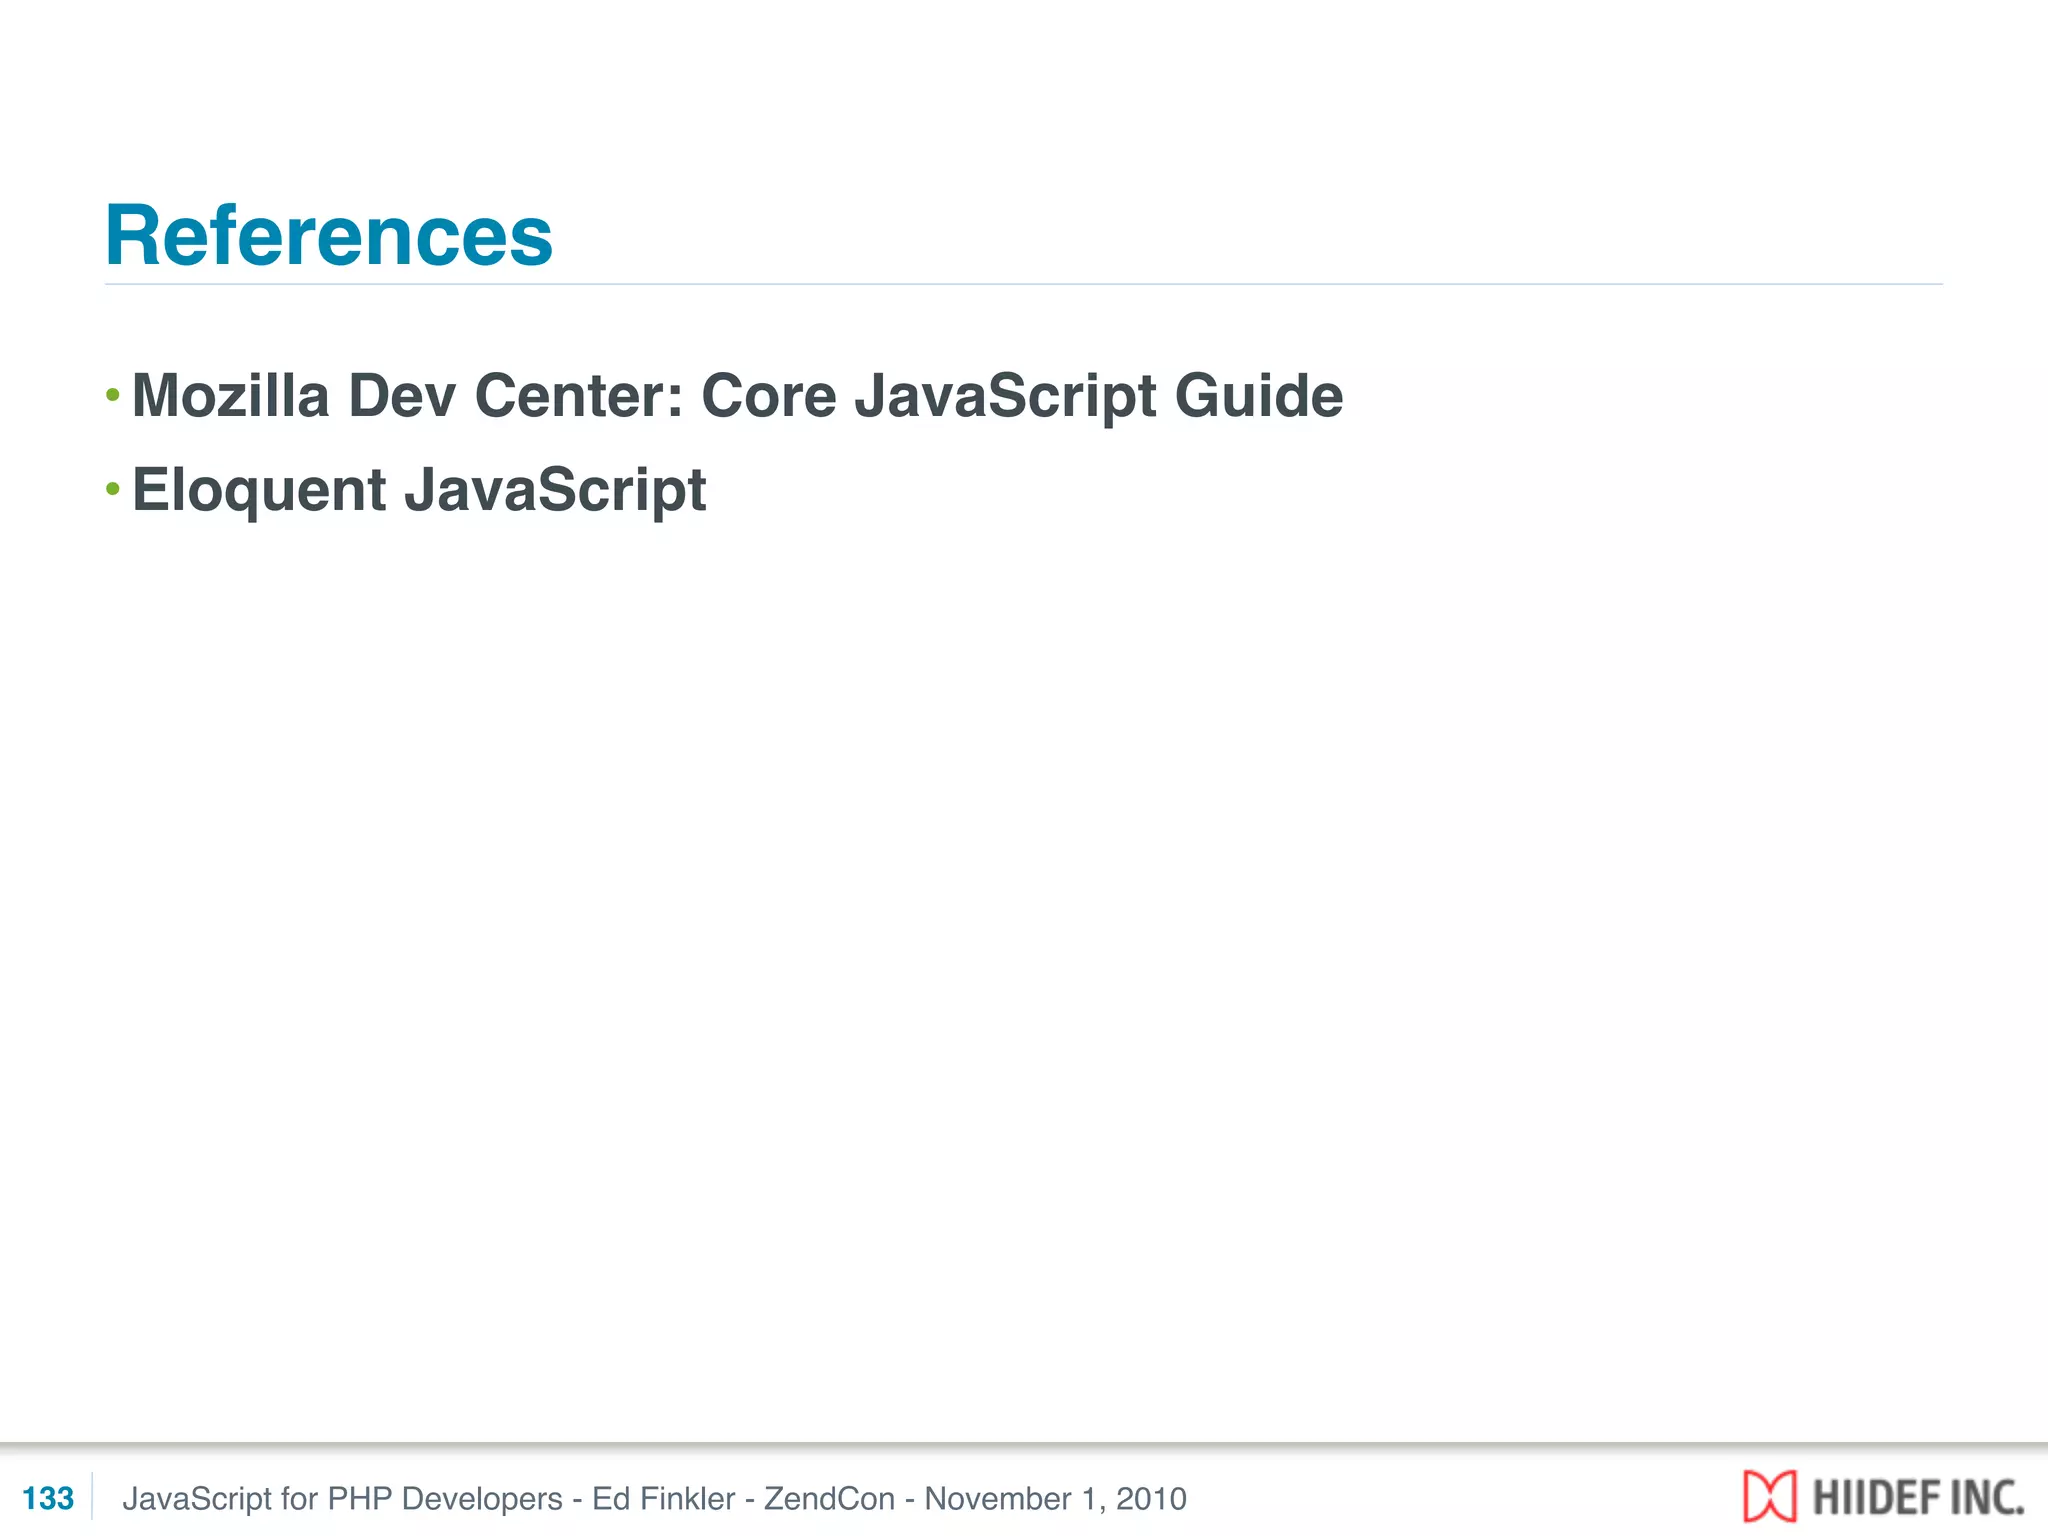Click the name Ed Finkler in footer
Image resolution: width=2048 pixels, height=1536 pixels.
(x=663, y=1498)
